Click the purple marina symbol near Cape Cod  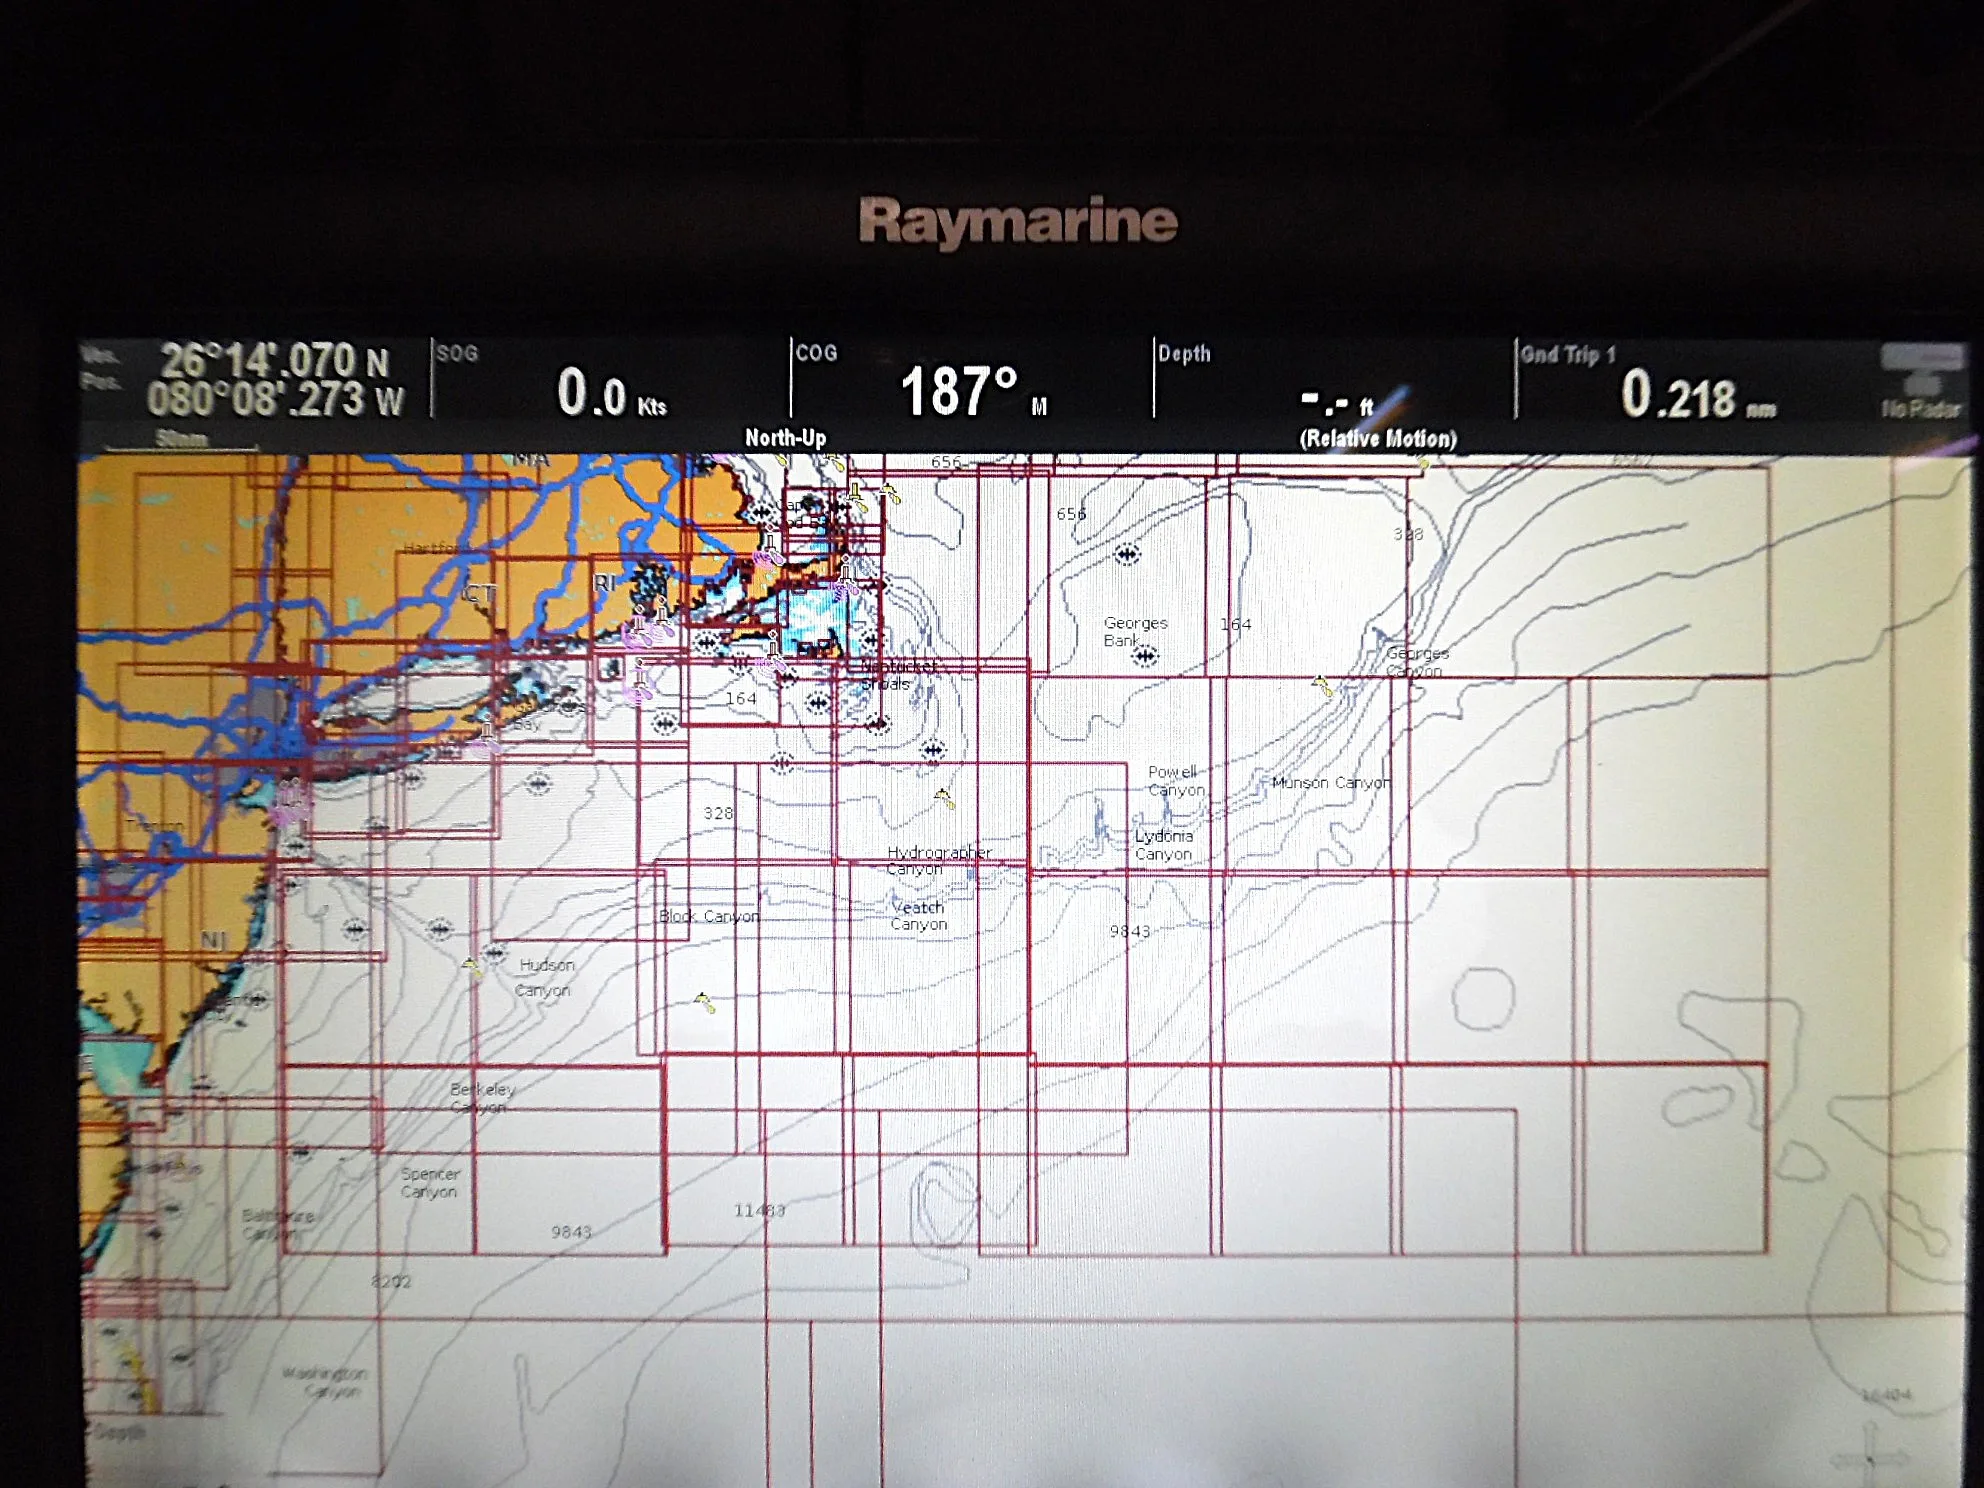tap(767, 557)
